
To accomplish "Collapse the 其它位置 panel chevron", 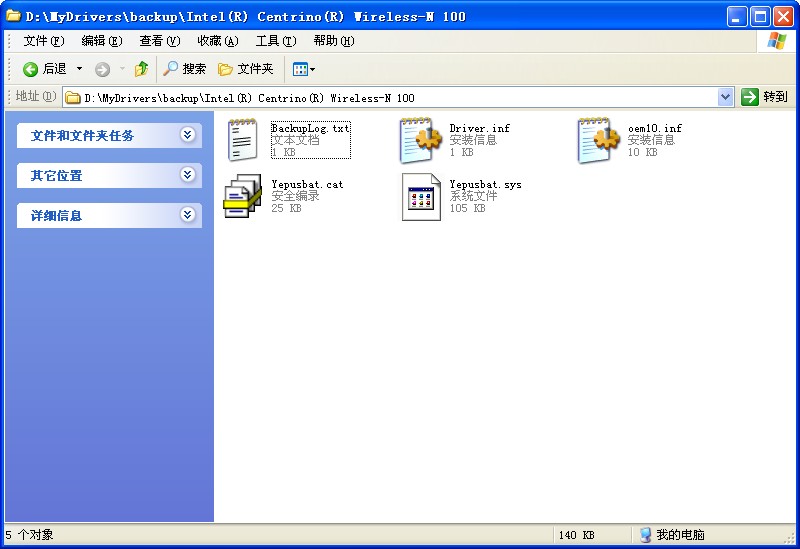I will pyautogui.click(x=188, y=175).
